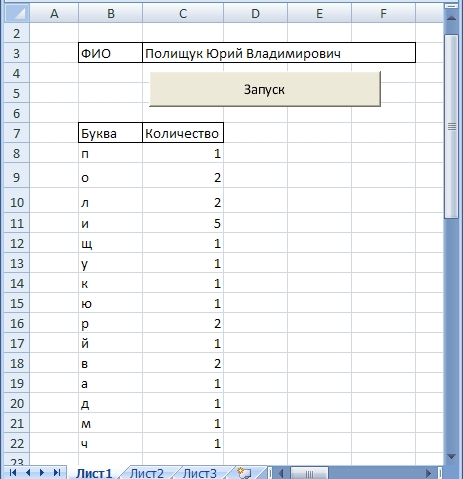Screen dimensions: 463x479
Task: Go to next sheet navigation arrow
Action: pyautogui.click(x=42, y=473)
